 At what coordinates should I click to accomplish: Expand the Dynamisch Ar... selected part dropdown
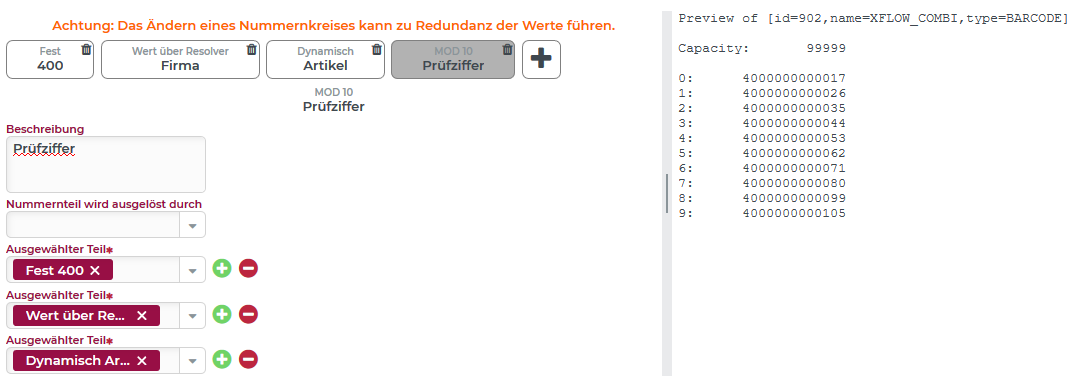coord(192,361)
